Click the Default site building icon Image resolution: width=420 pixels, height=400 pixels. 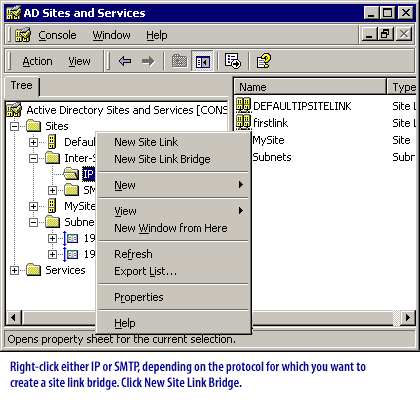(x=52, y=142)
